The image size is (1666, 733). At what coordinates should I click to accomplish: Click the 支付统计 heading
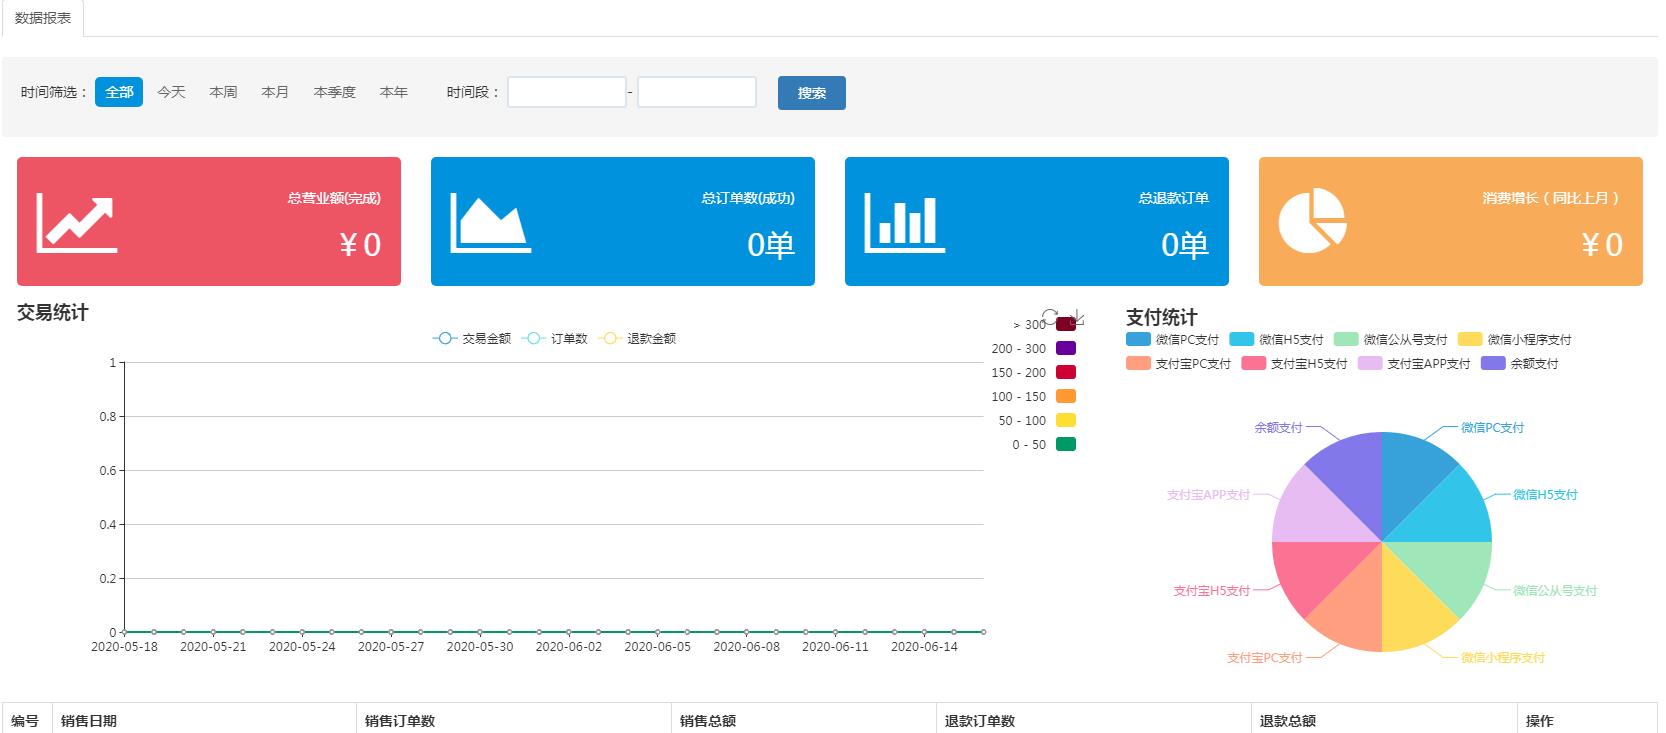click(x=1162, y=317)
